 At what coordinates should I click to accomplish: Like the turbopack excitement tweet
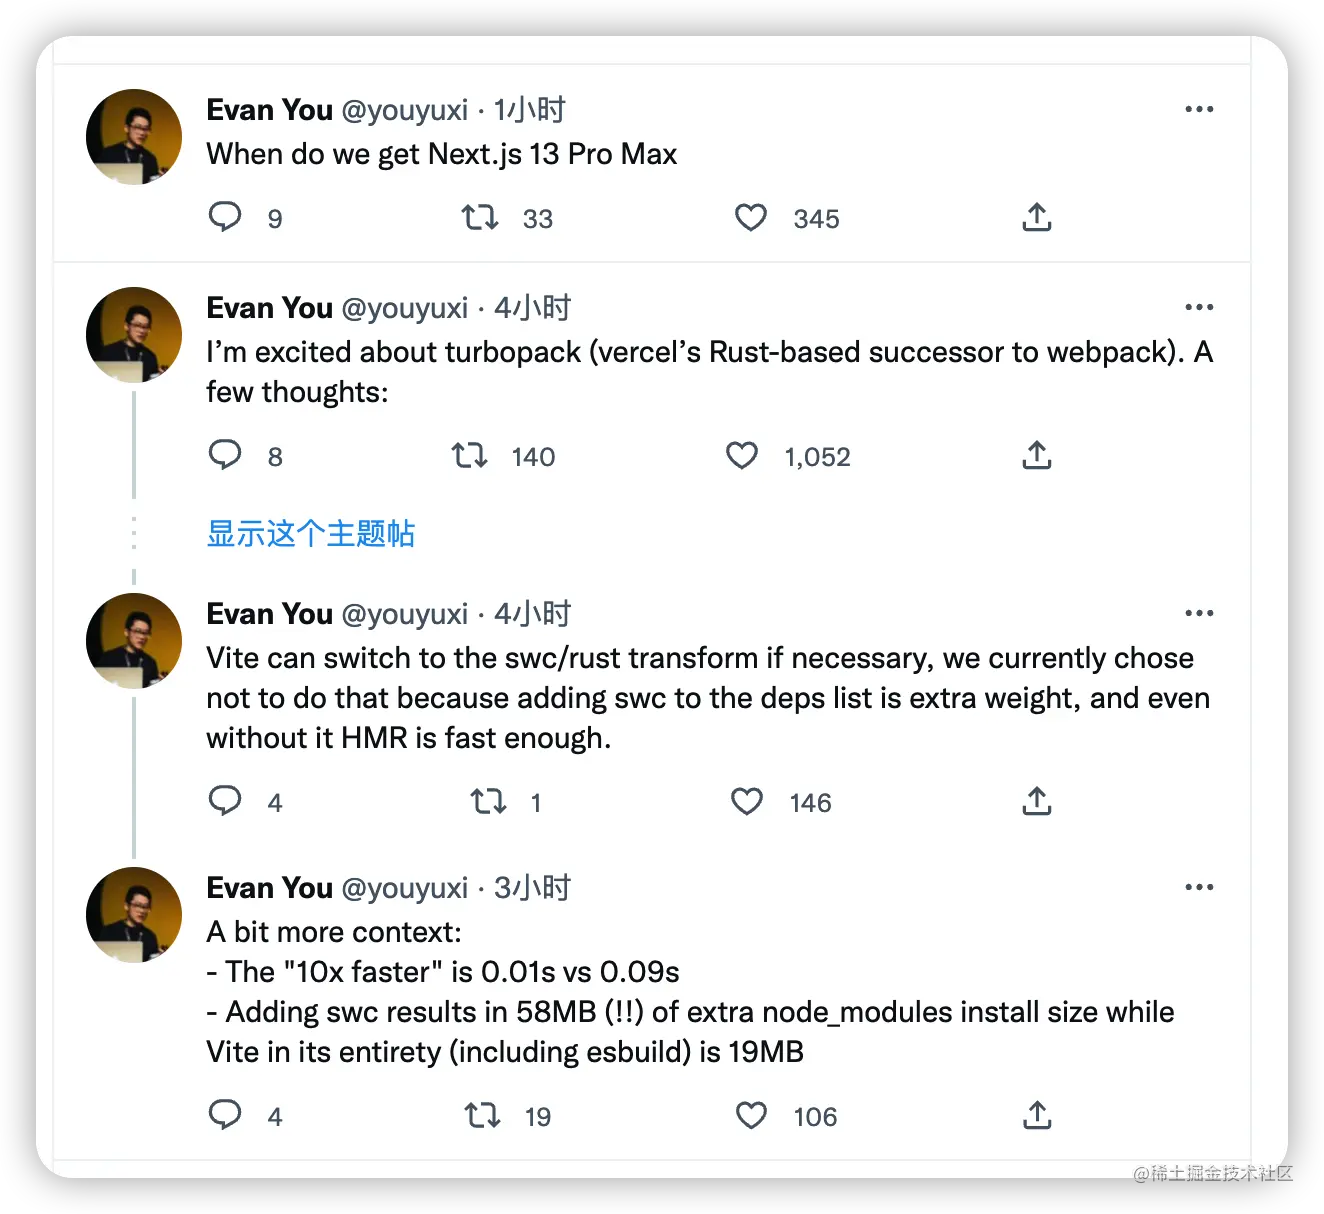point(742,456)
